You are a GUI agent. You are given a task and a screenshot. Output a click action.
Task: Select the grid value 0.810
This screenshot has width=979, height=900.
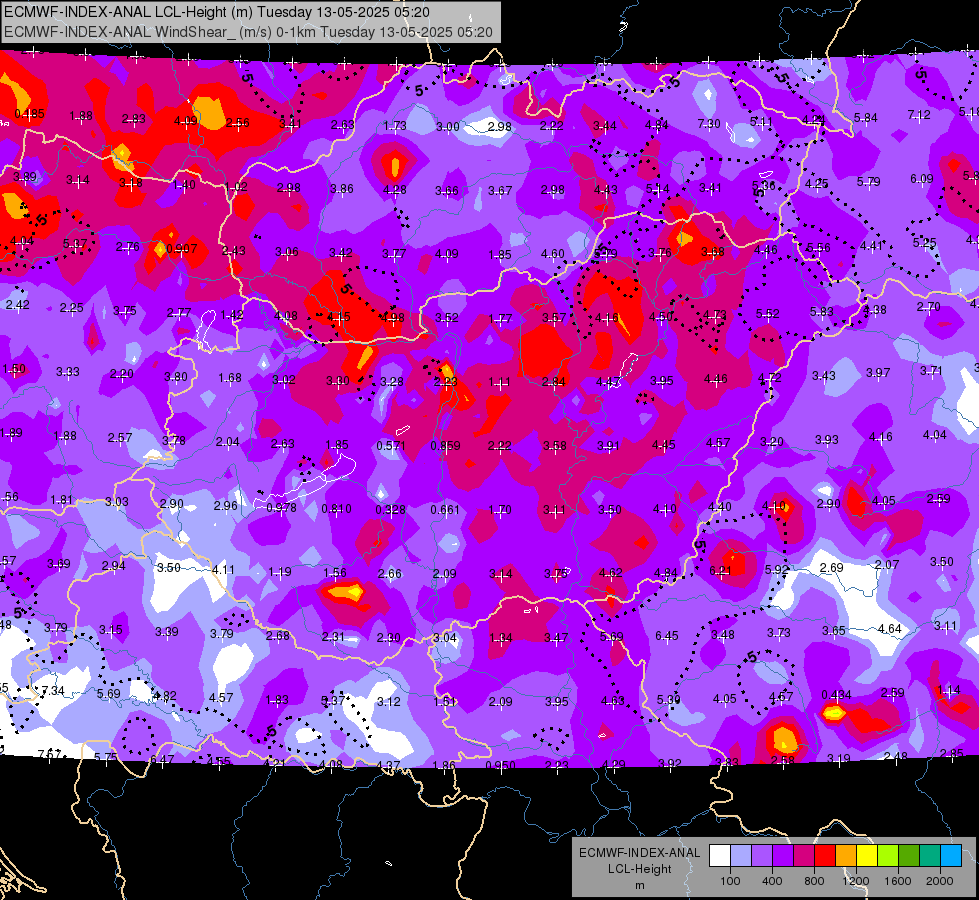pyautogui.click(x=337, y=509)
